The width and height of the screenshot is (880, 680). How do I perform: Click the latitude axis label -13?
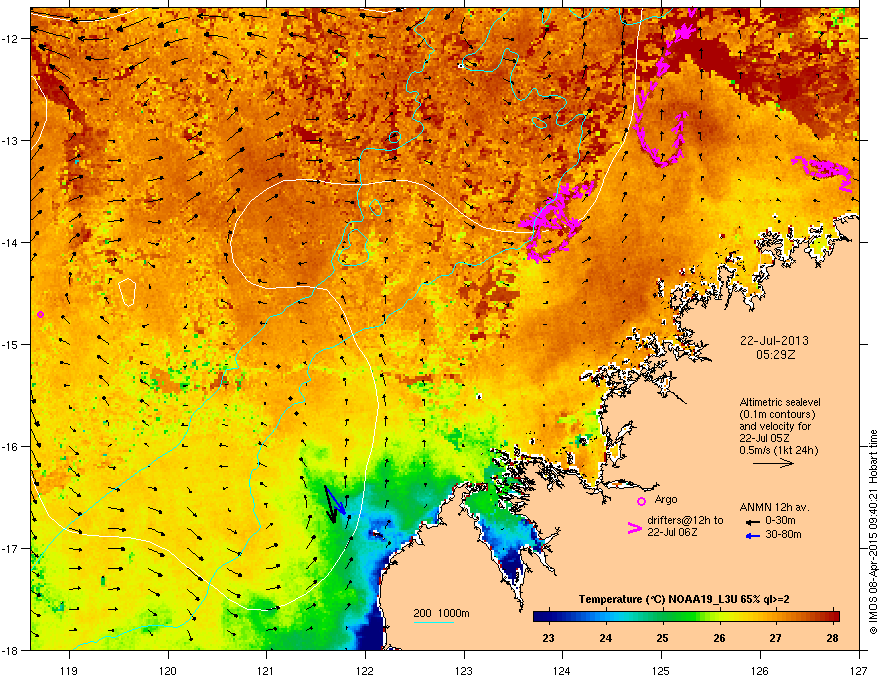[11, 140]
